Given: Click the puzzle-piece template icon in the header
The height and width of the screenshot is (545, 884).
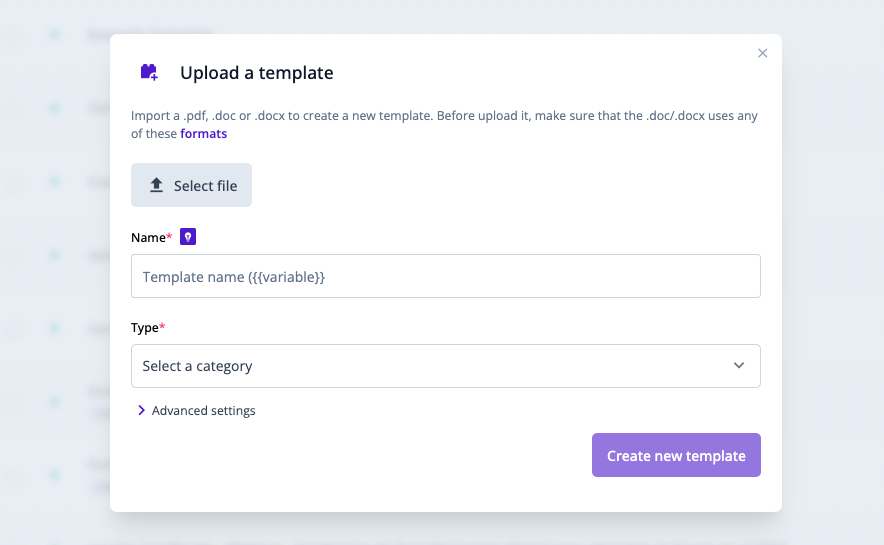Looking at the screenshot, I should 149,72.
